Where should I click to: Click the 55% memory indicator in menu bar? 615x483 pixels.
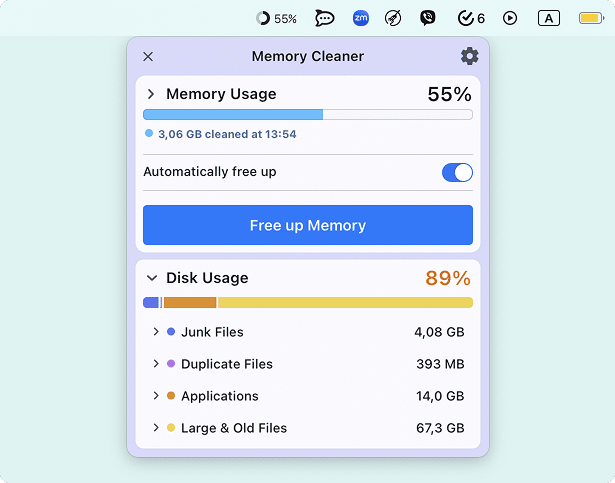coord(276,18)
